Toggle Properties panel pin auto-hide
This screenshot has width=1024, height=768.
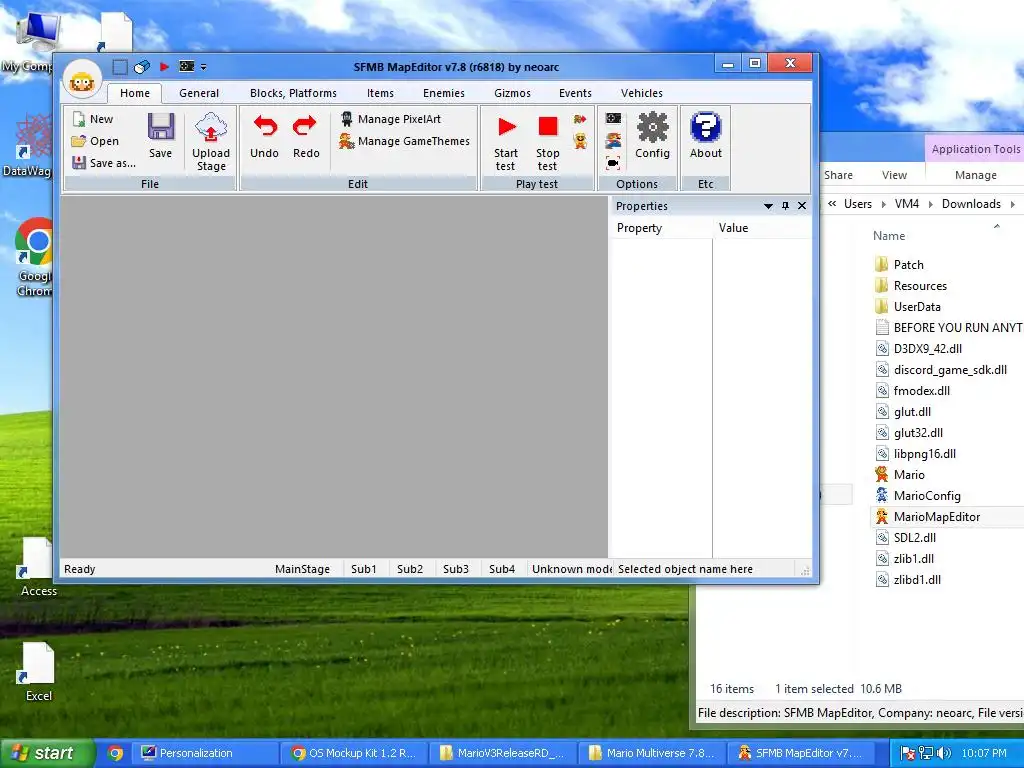(786, 206)
